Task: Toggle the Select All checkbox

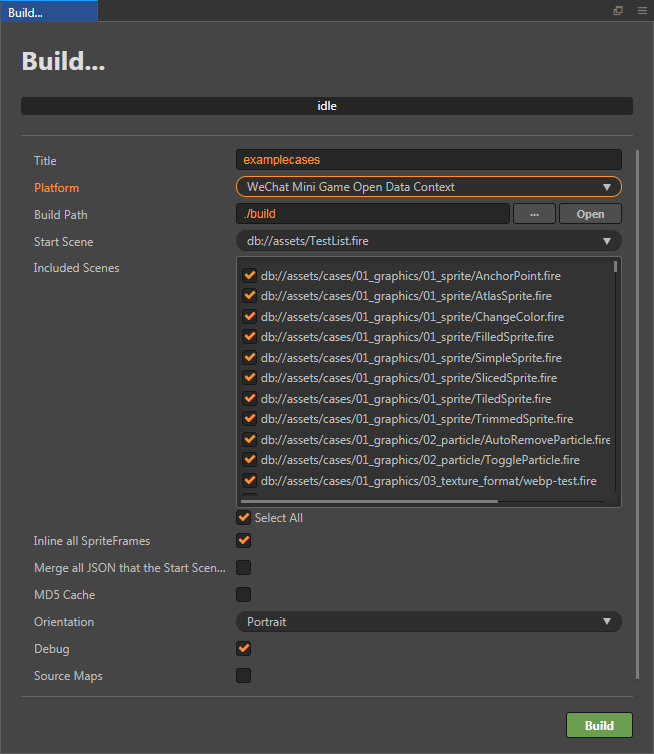Action: [x=243, y=517]
